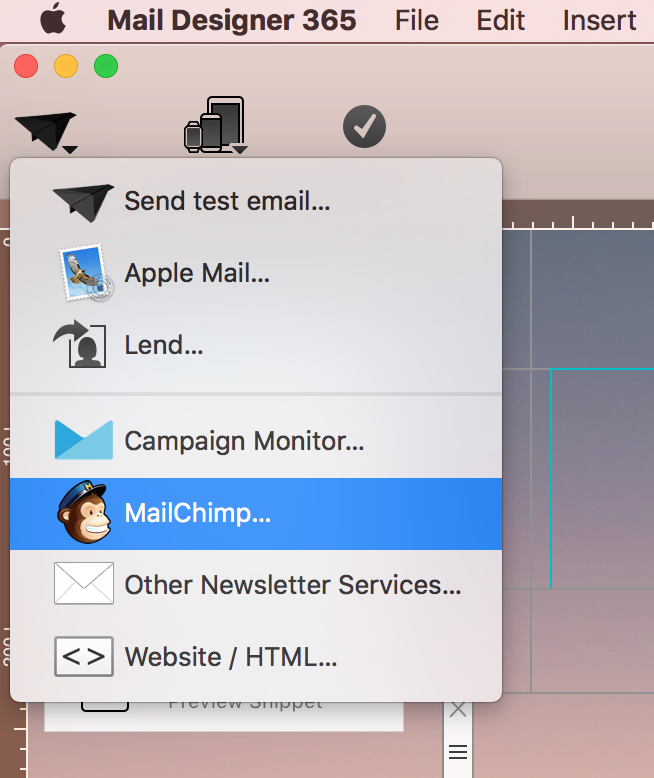Viewport: 654px width, 778px height.
Task: Open the paper plane send toolbar icon
Action: [x=45, y=131]
